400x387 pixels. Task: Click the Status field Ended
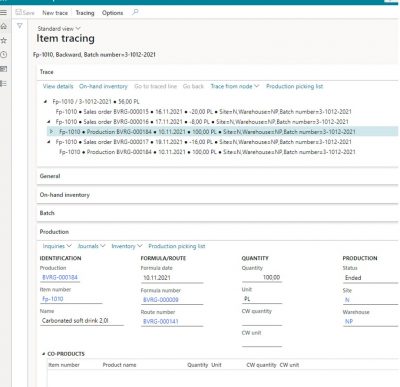pos(370,278)
